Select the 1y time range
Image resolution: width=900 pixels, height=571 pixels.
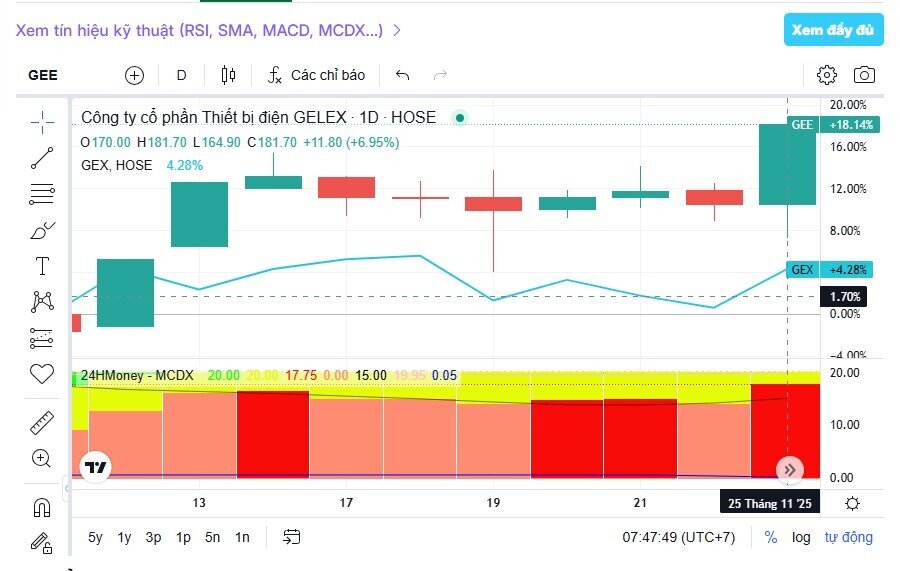(124, 537)
